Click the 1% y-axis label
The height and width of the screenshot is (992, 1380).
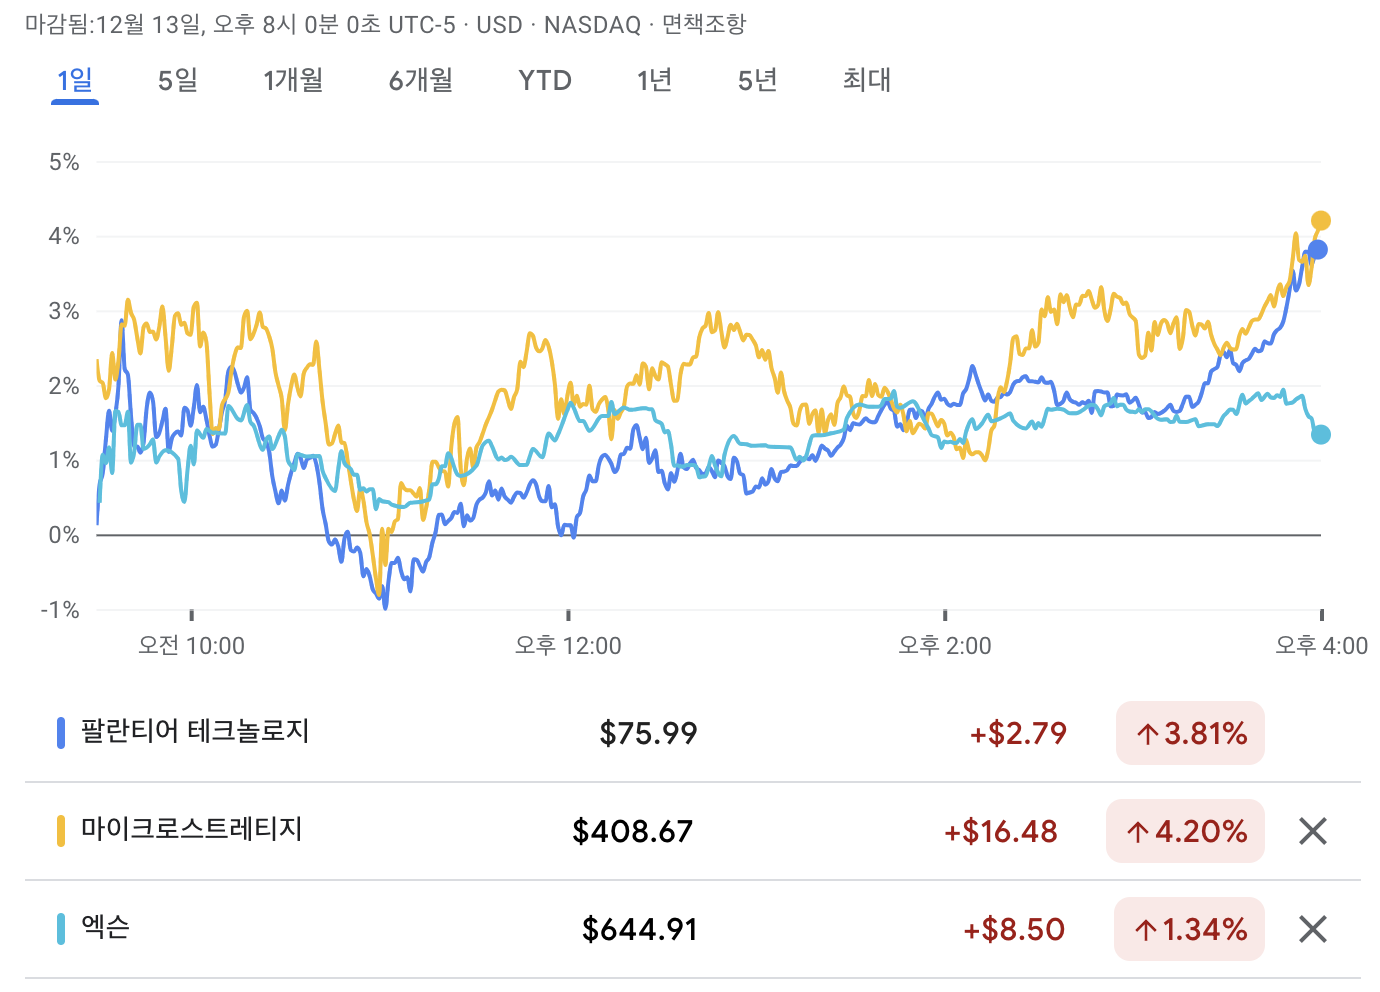[64, 460]
